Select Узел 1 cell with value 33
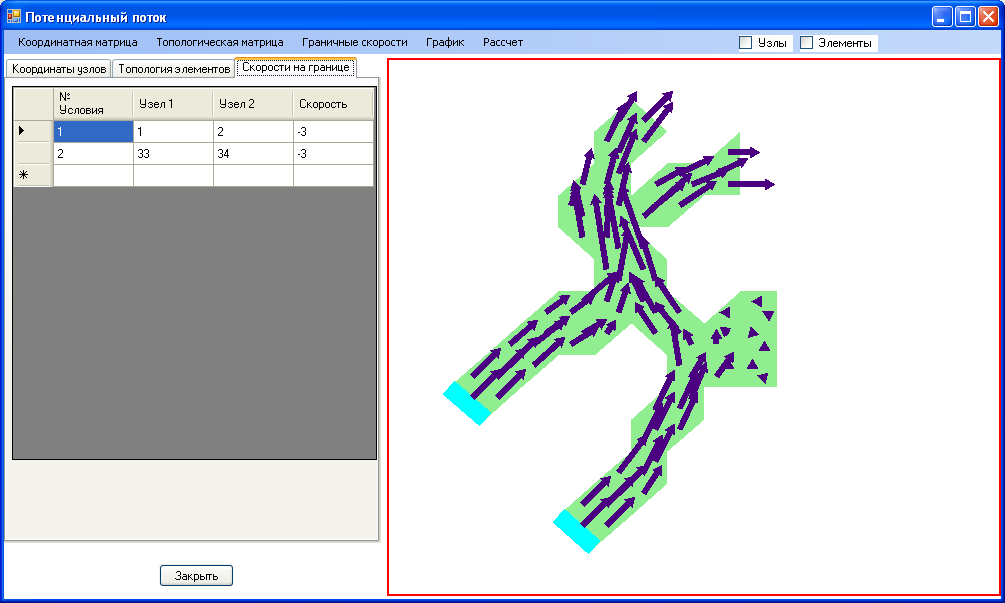 tap(173, 154)
